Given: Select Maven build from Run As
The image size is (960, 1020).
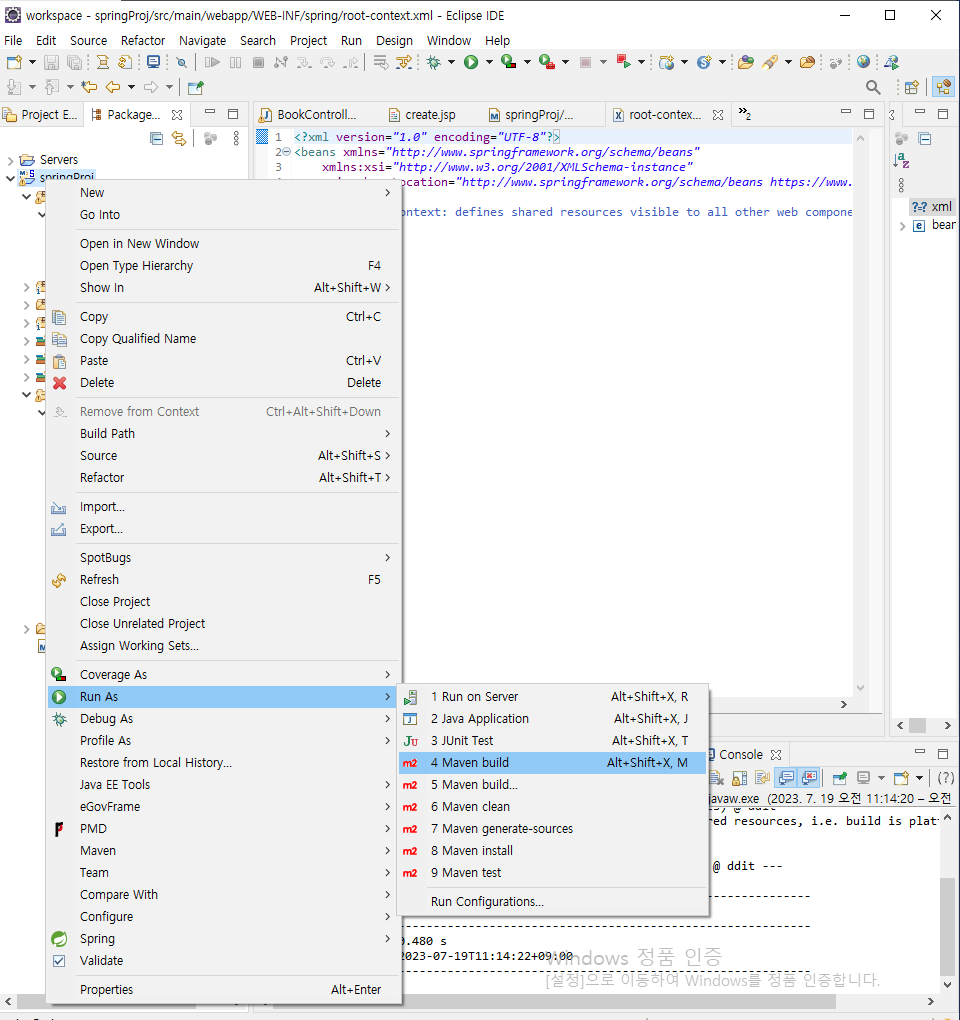Looking at the screenshot, I should coord(552,763).
